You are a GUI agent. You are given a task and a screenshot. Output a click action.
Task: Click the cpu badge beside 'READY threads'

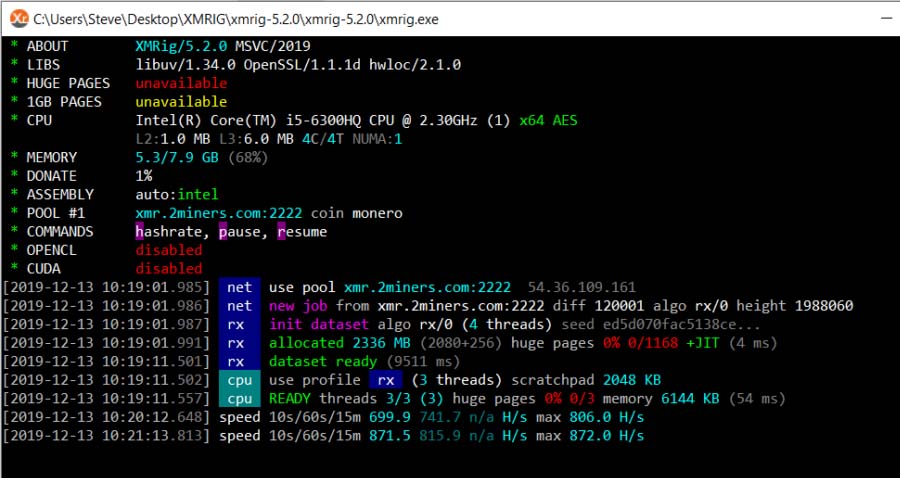pyautogui.click(x=239, y=398)
